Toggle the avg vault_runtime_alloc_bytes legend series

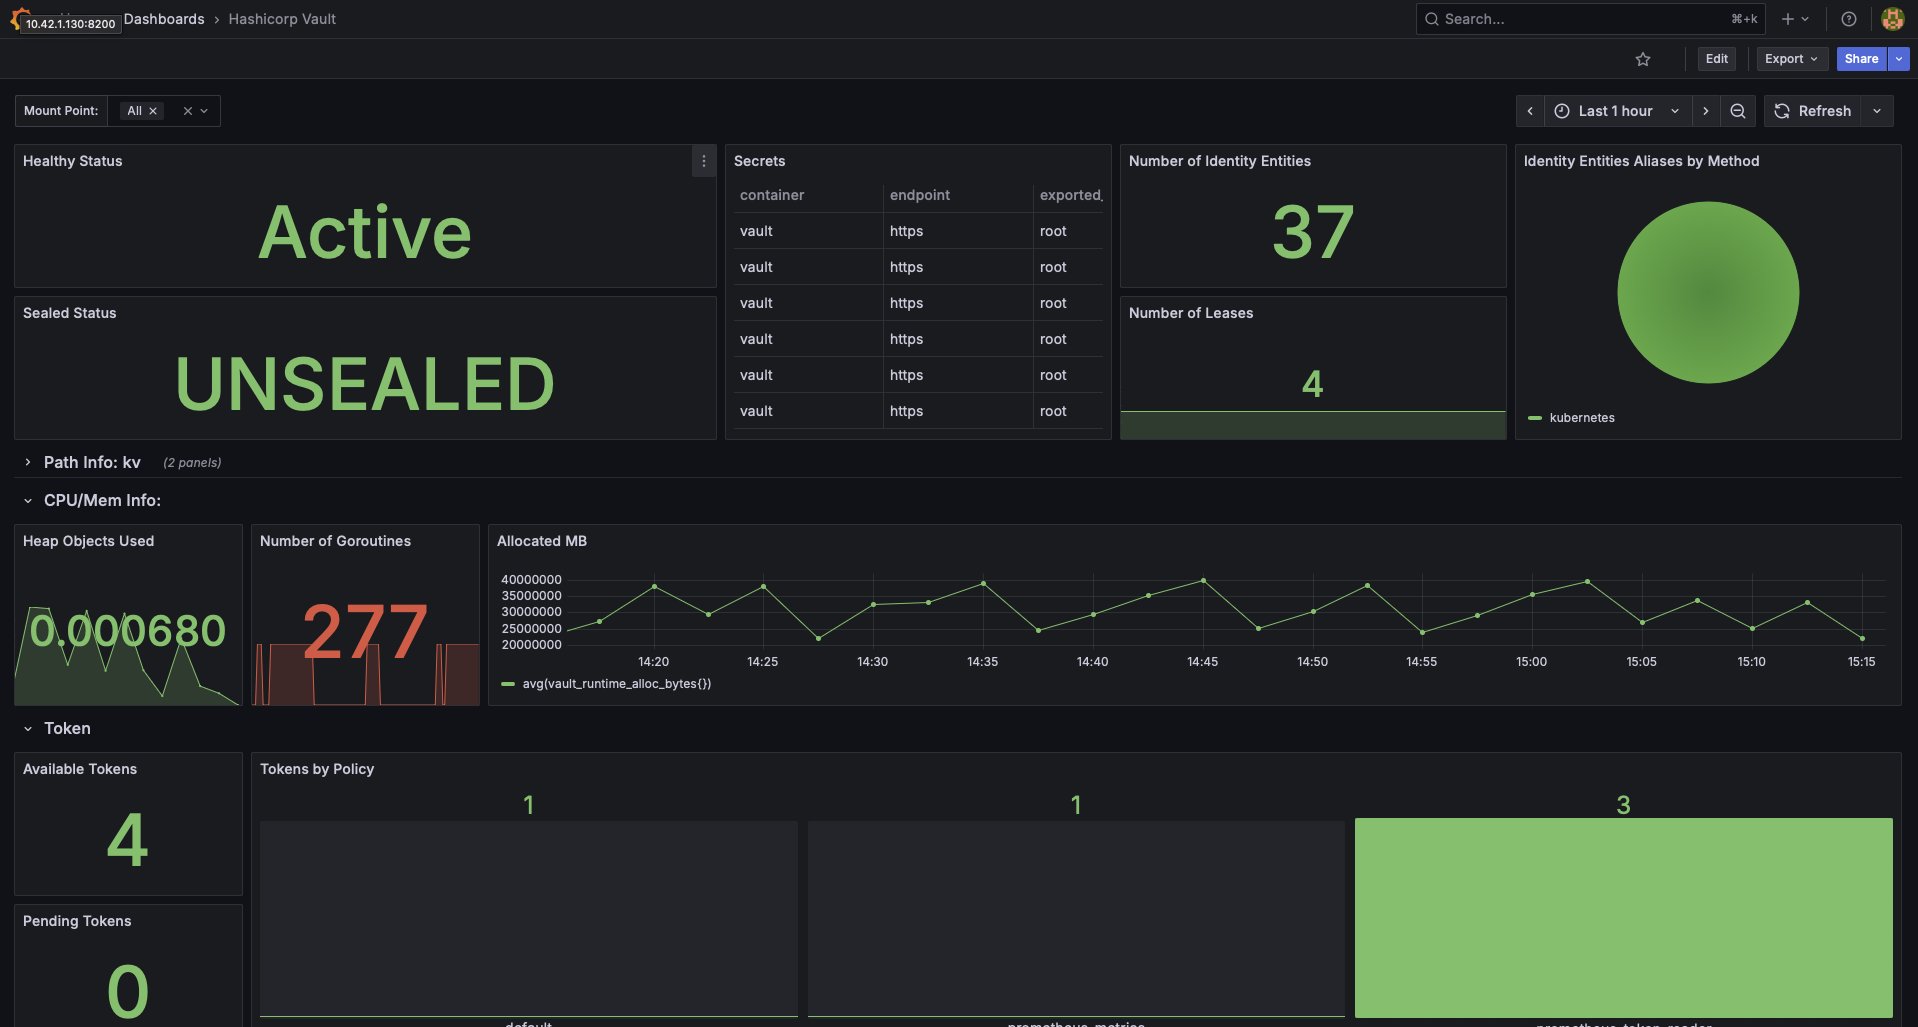(x=615, y=683)
